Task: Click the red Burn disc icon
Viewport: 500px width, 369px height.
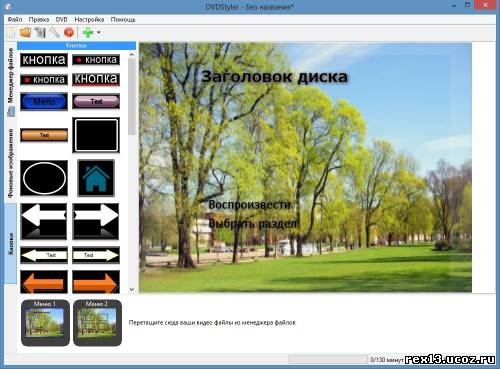Action: pyautogui.click(x=69, y=33)
